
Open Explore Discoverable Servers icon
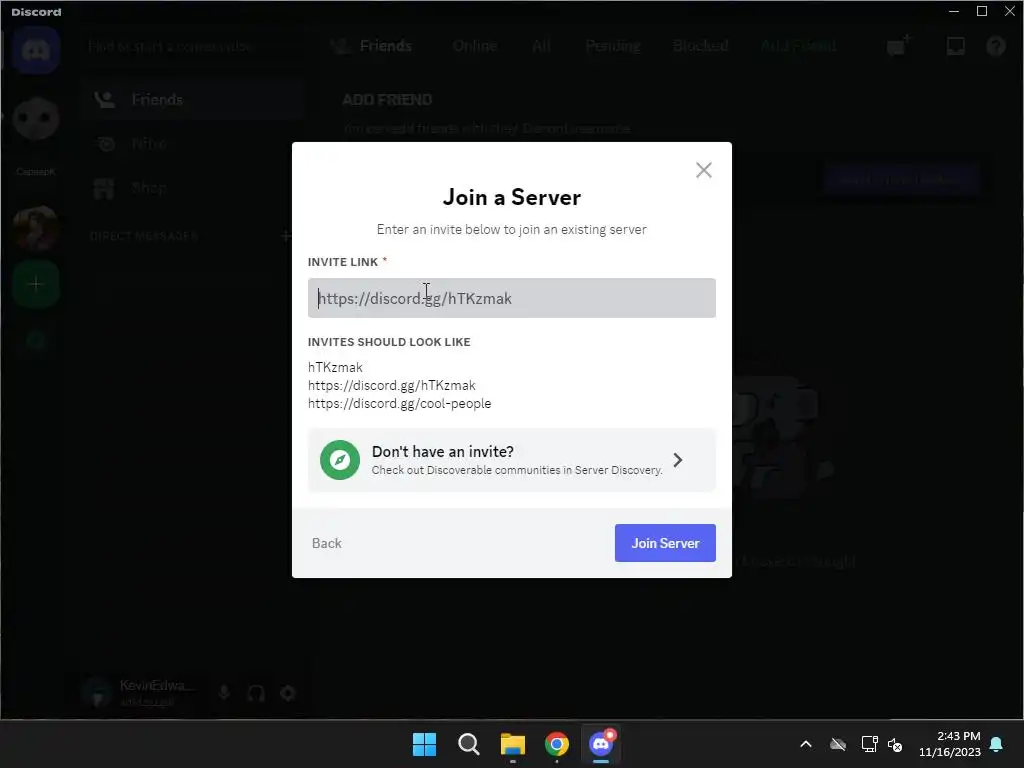pos(37,340)
